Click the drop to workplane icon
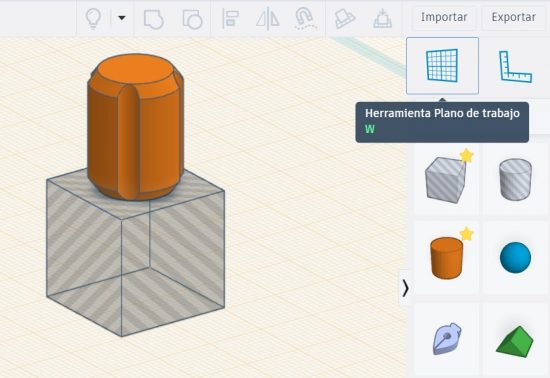Viewport: 550px width, 378px height. click(x=382, y=18)
